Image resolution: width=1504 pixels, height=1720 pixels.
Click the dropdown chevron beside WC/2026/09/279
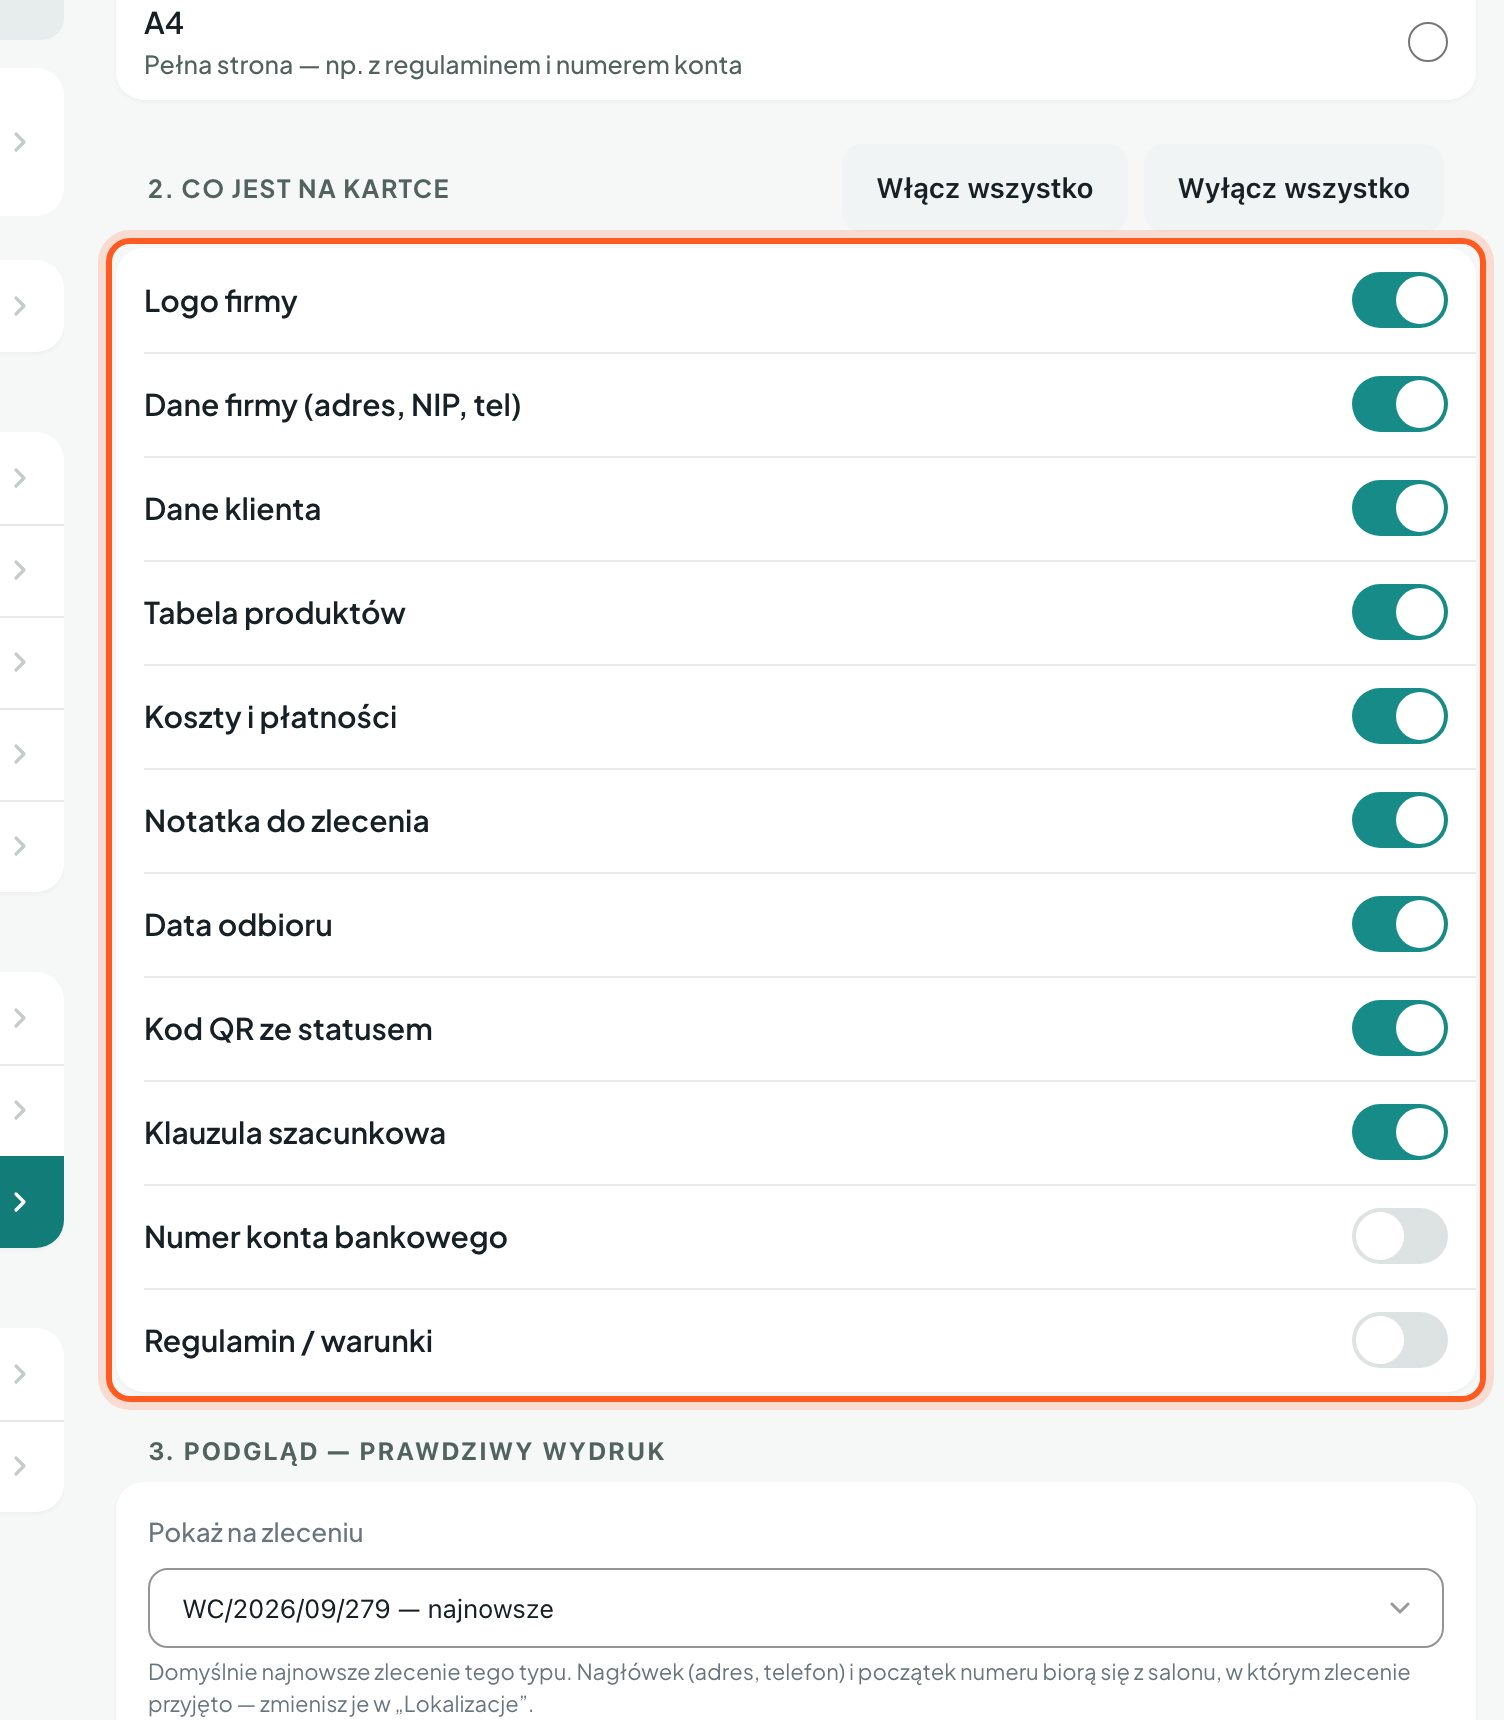pyautogui.click(x=1399, y=1608)
